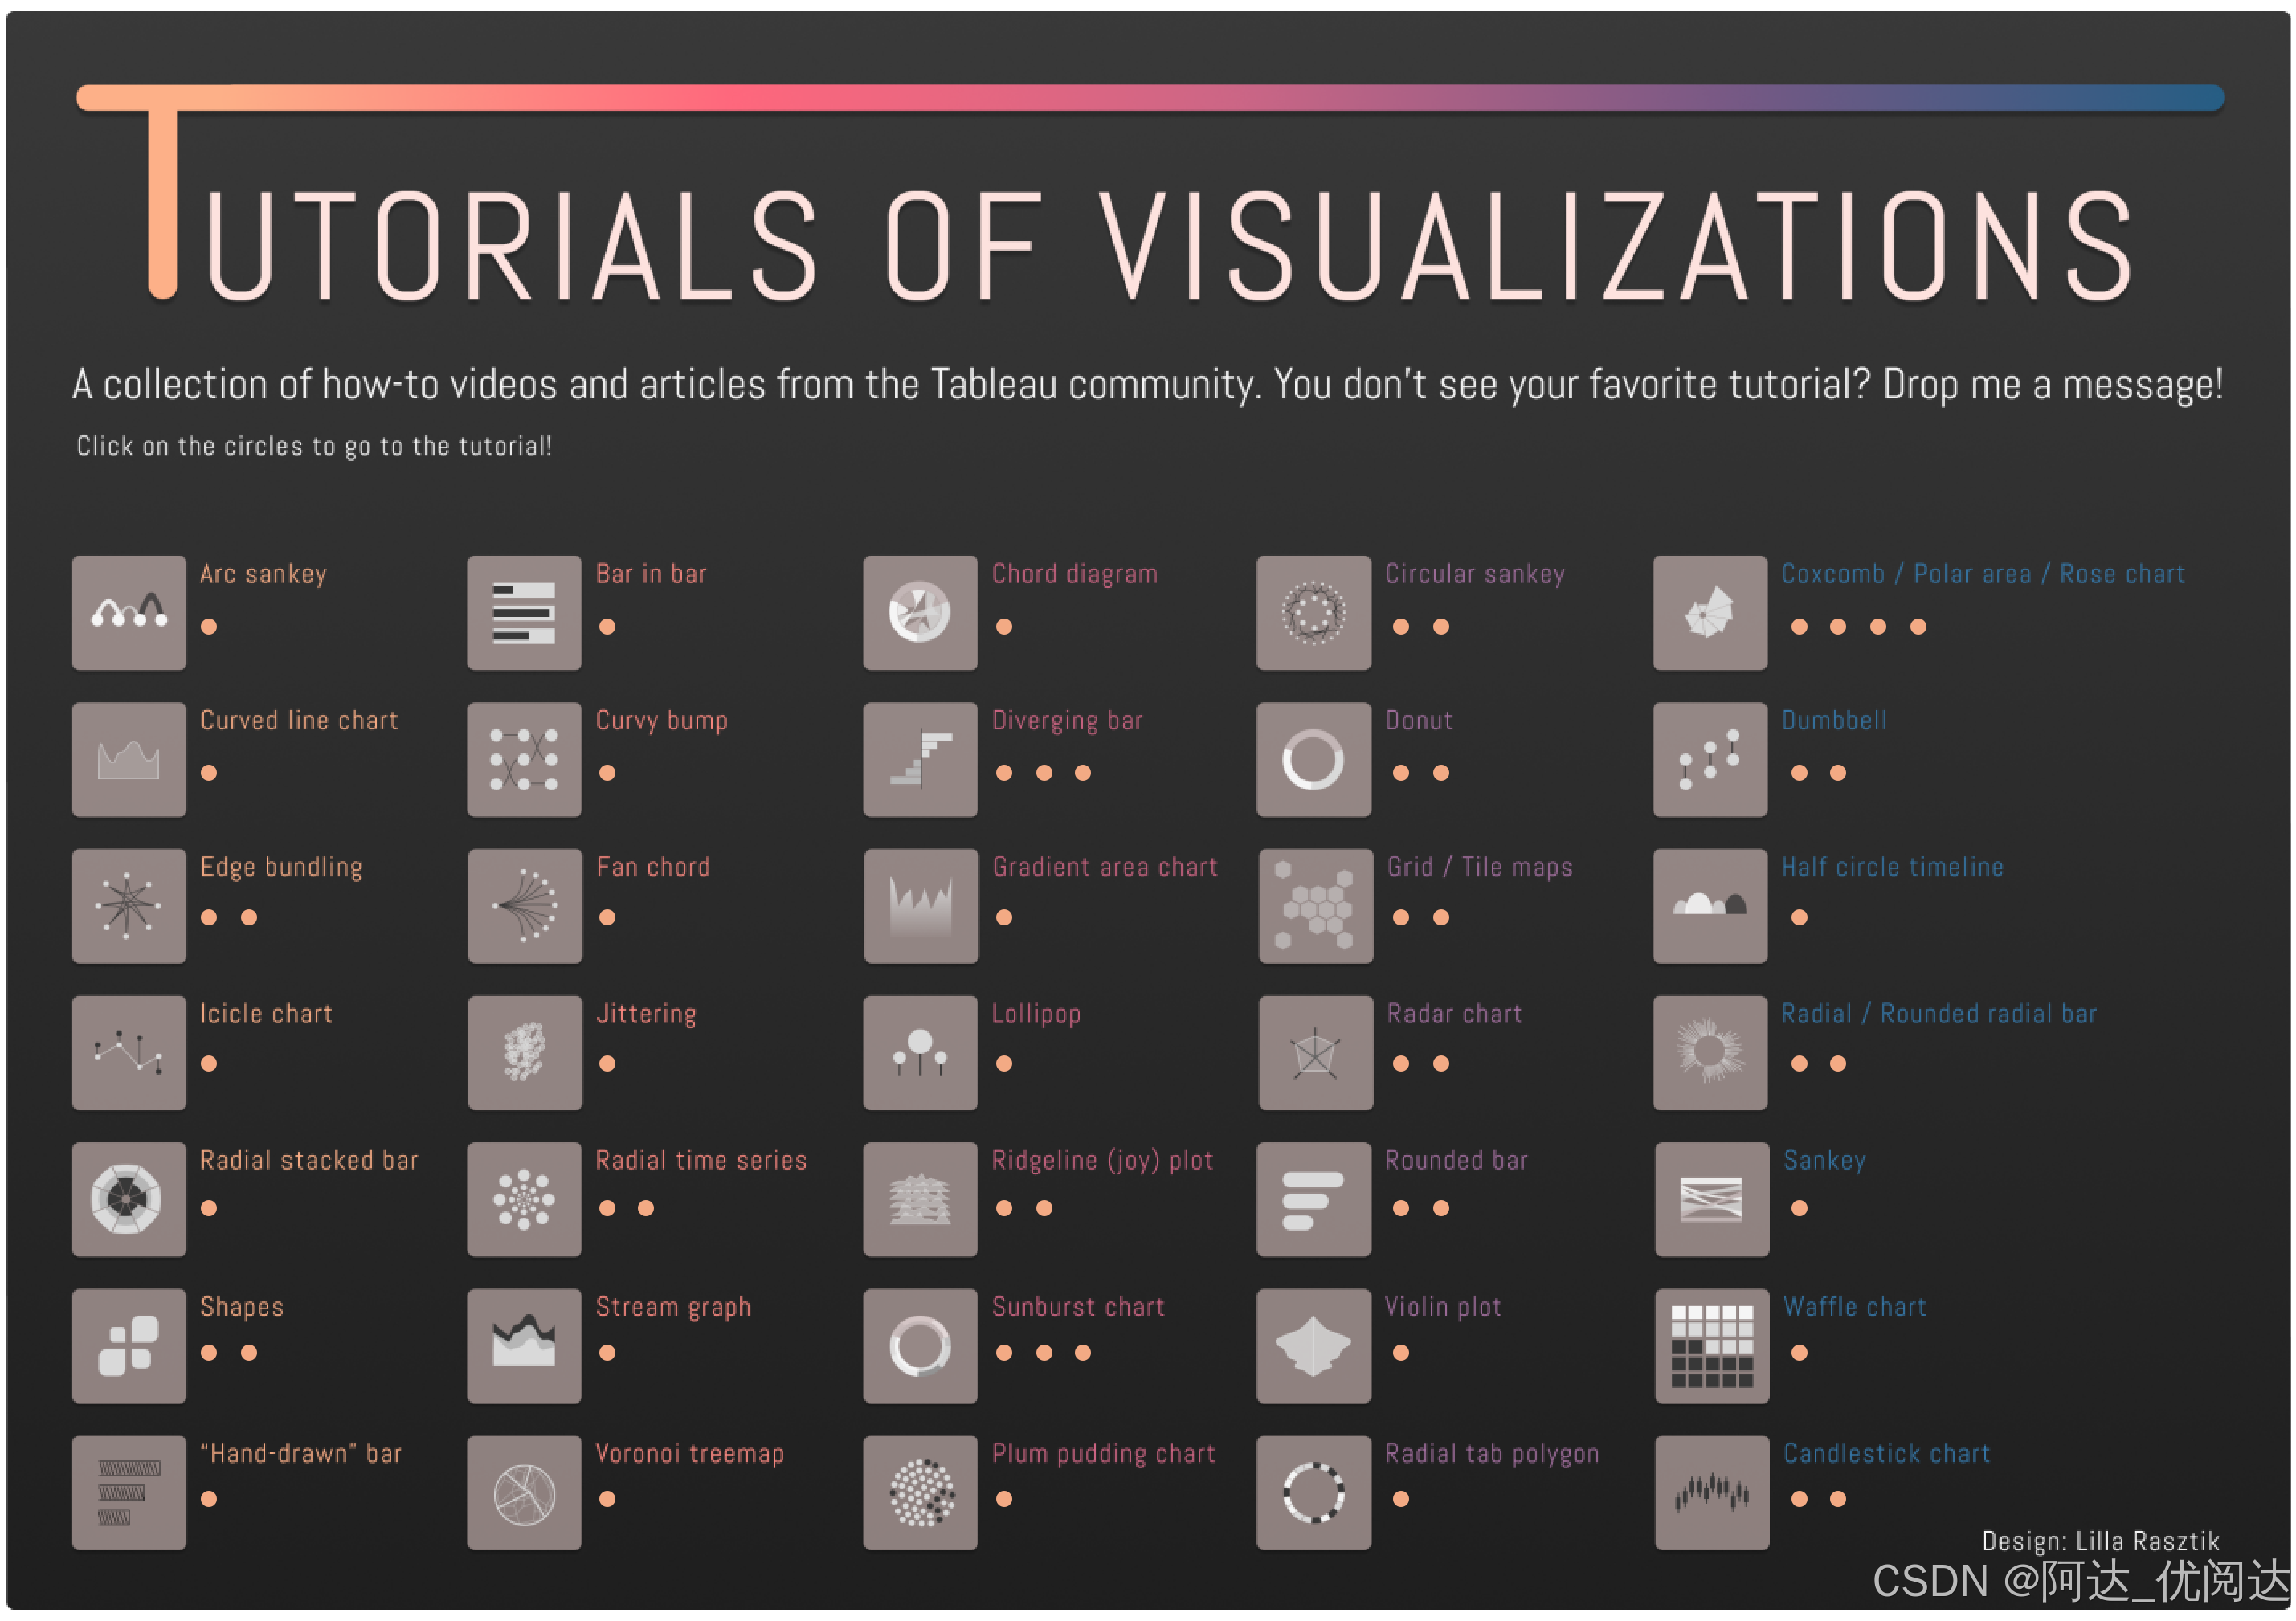Click the last circle under Coxcomb chart
2296x1621 pixels.
tap(1917, 627)
